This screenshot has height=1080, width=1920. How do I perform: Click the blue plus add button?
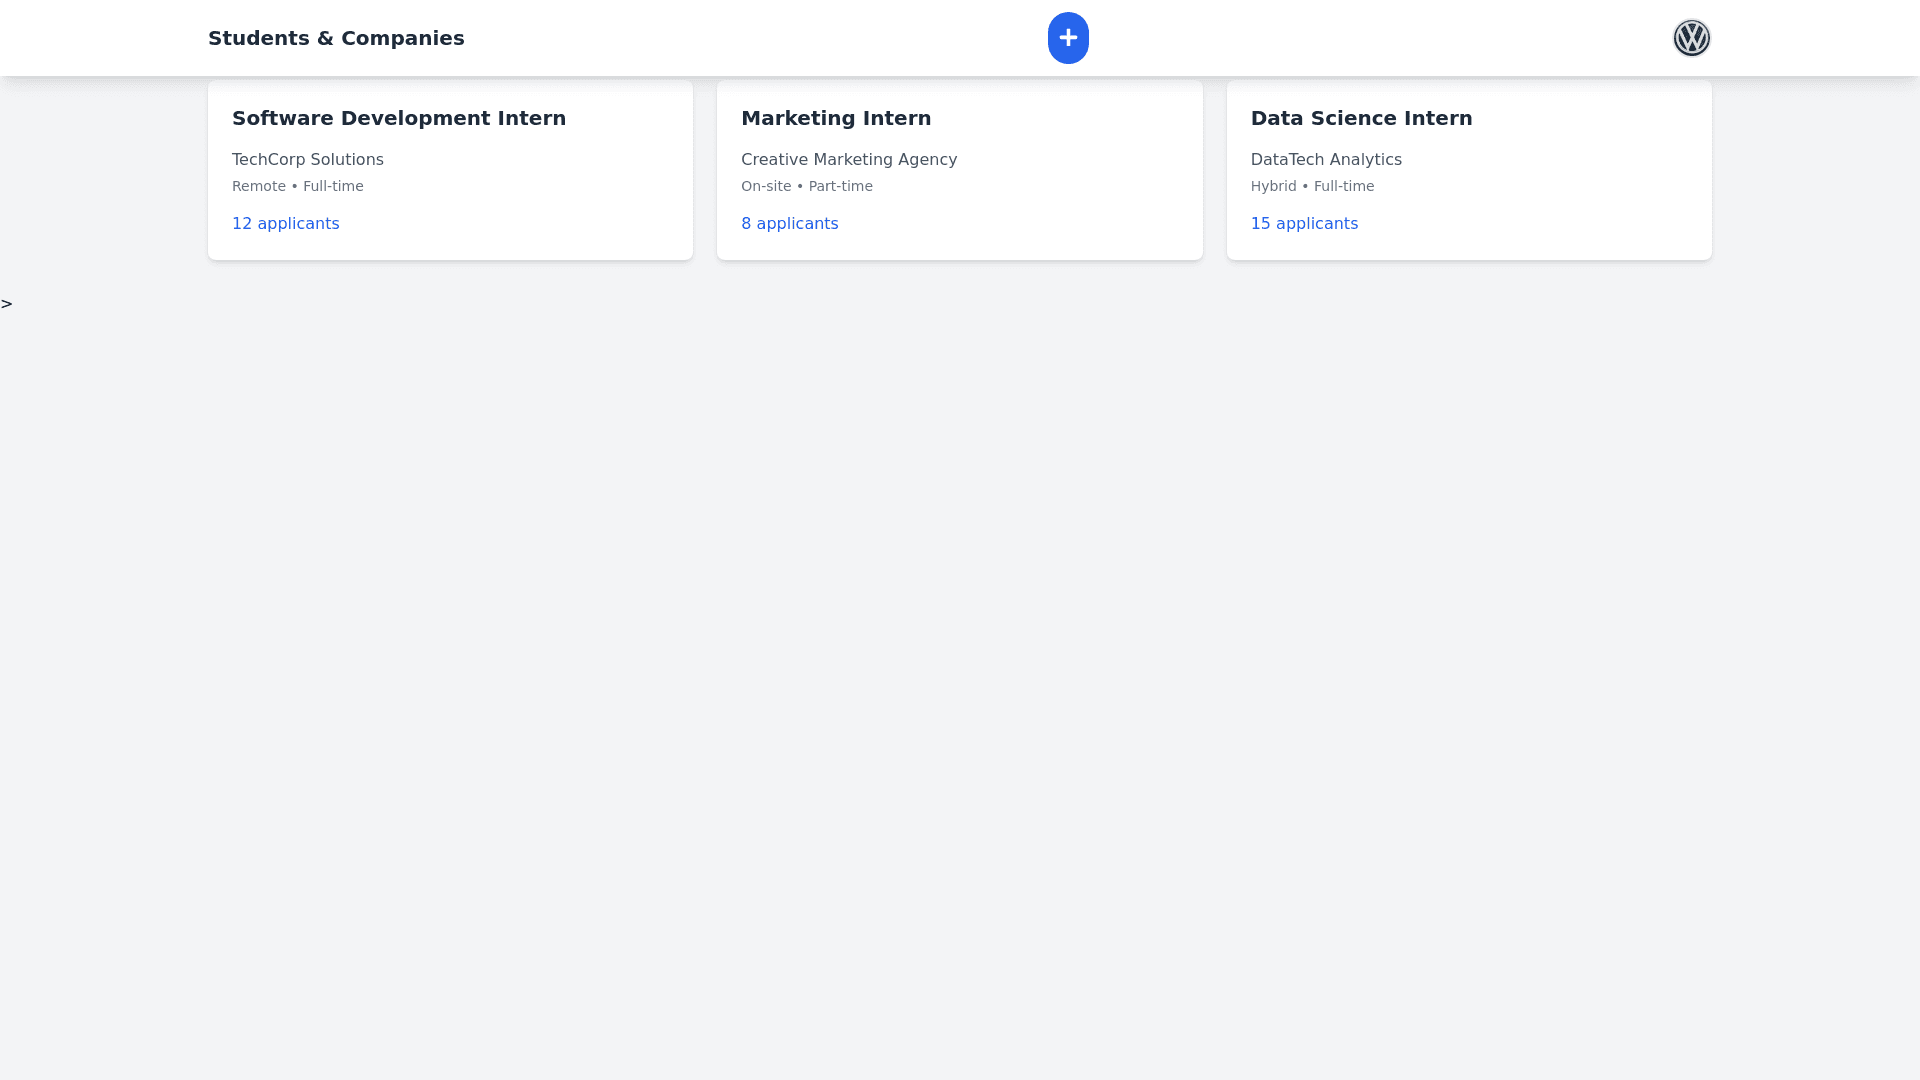pos(1068,38)
